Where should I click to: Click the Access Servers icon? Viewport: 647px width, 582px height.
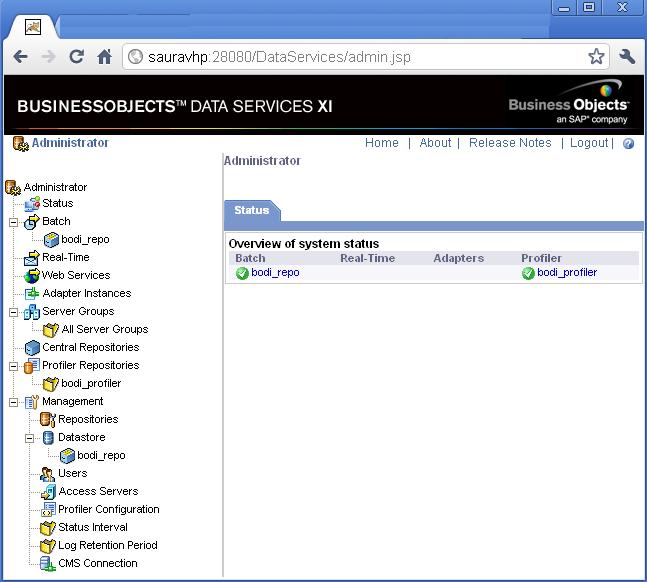pos(48,492)
